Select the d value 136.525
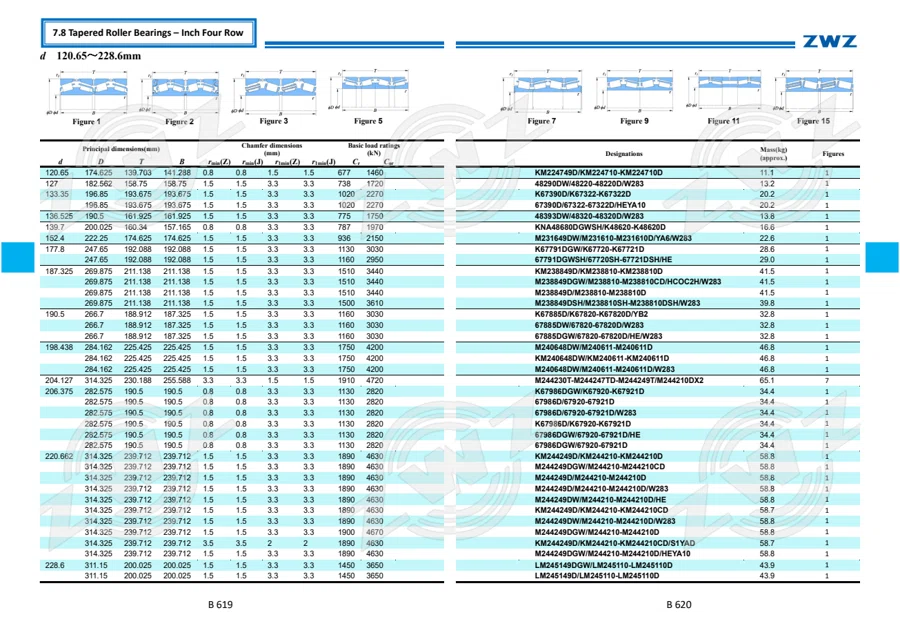This screenshot has height=637, width=900. [x=59, y=216]
